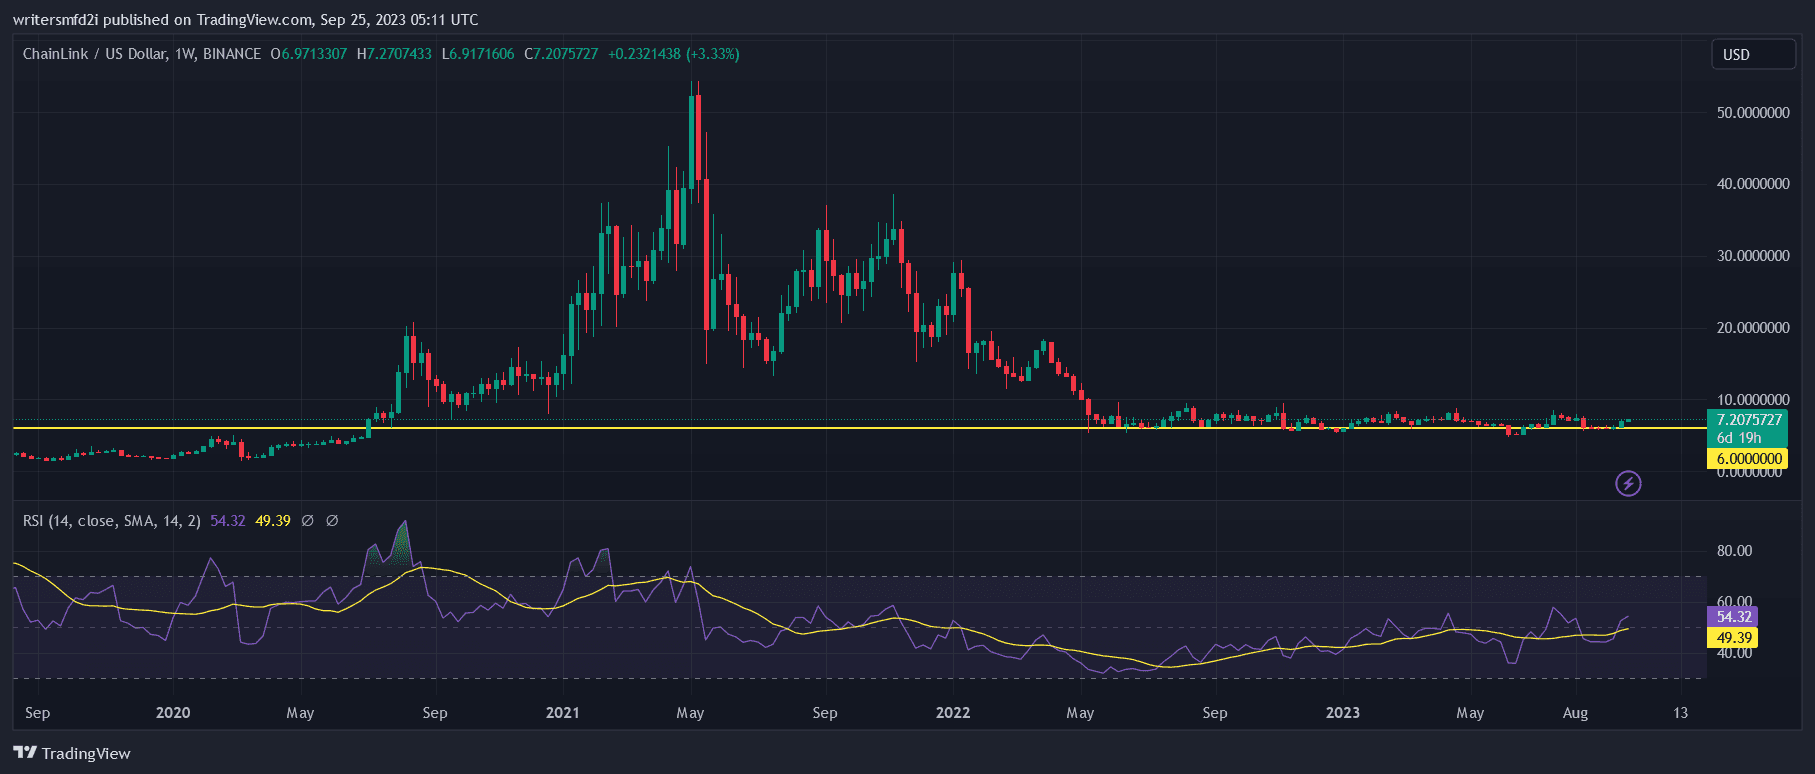Click the 2023 label on the time axis

(x=1342, y=713)
